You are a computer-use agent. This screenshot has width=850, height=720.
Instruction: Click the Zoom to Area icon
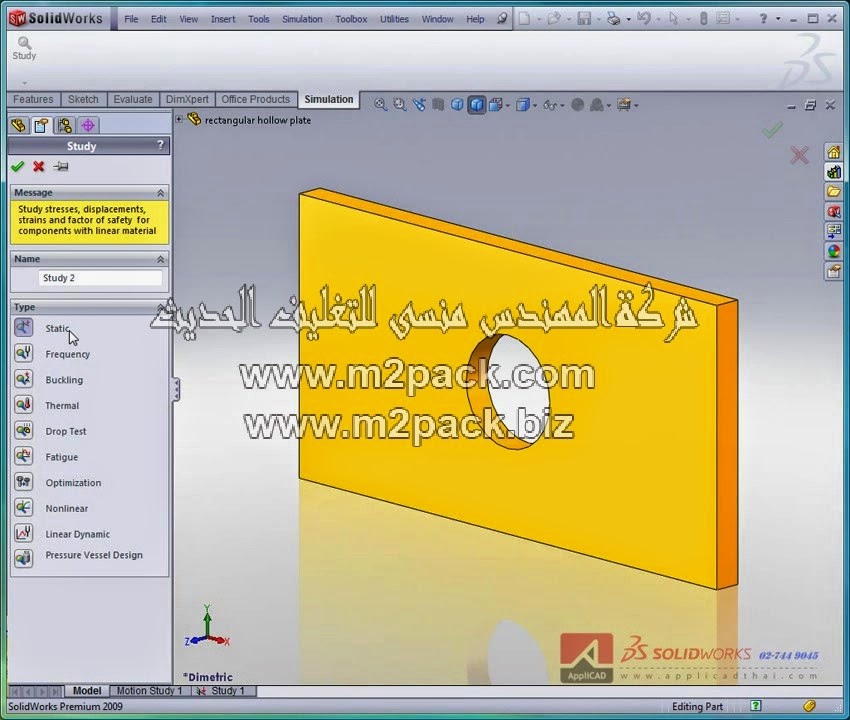400,105
